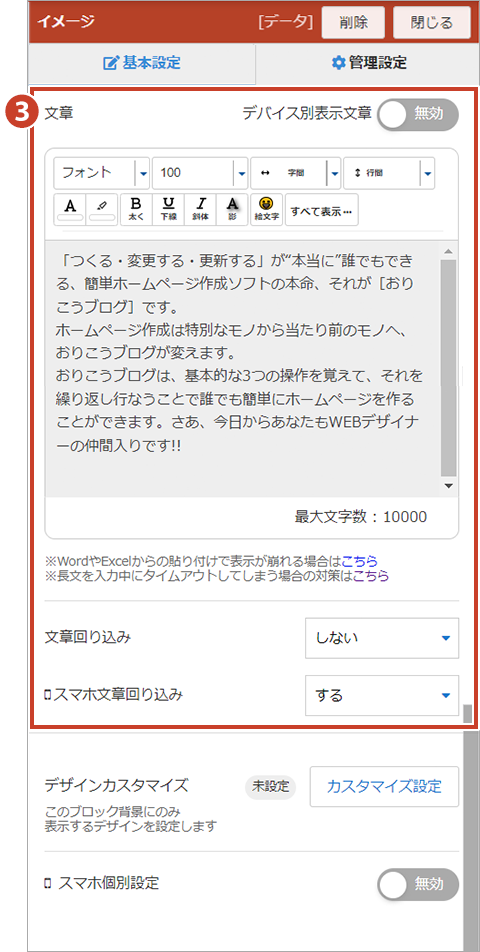Viewport: 480px width, 952px height.
Task: Toggle デバイス別表示文章 switch
Action: click(418, 115)
